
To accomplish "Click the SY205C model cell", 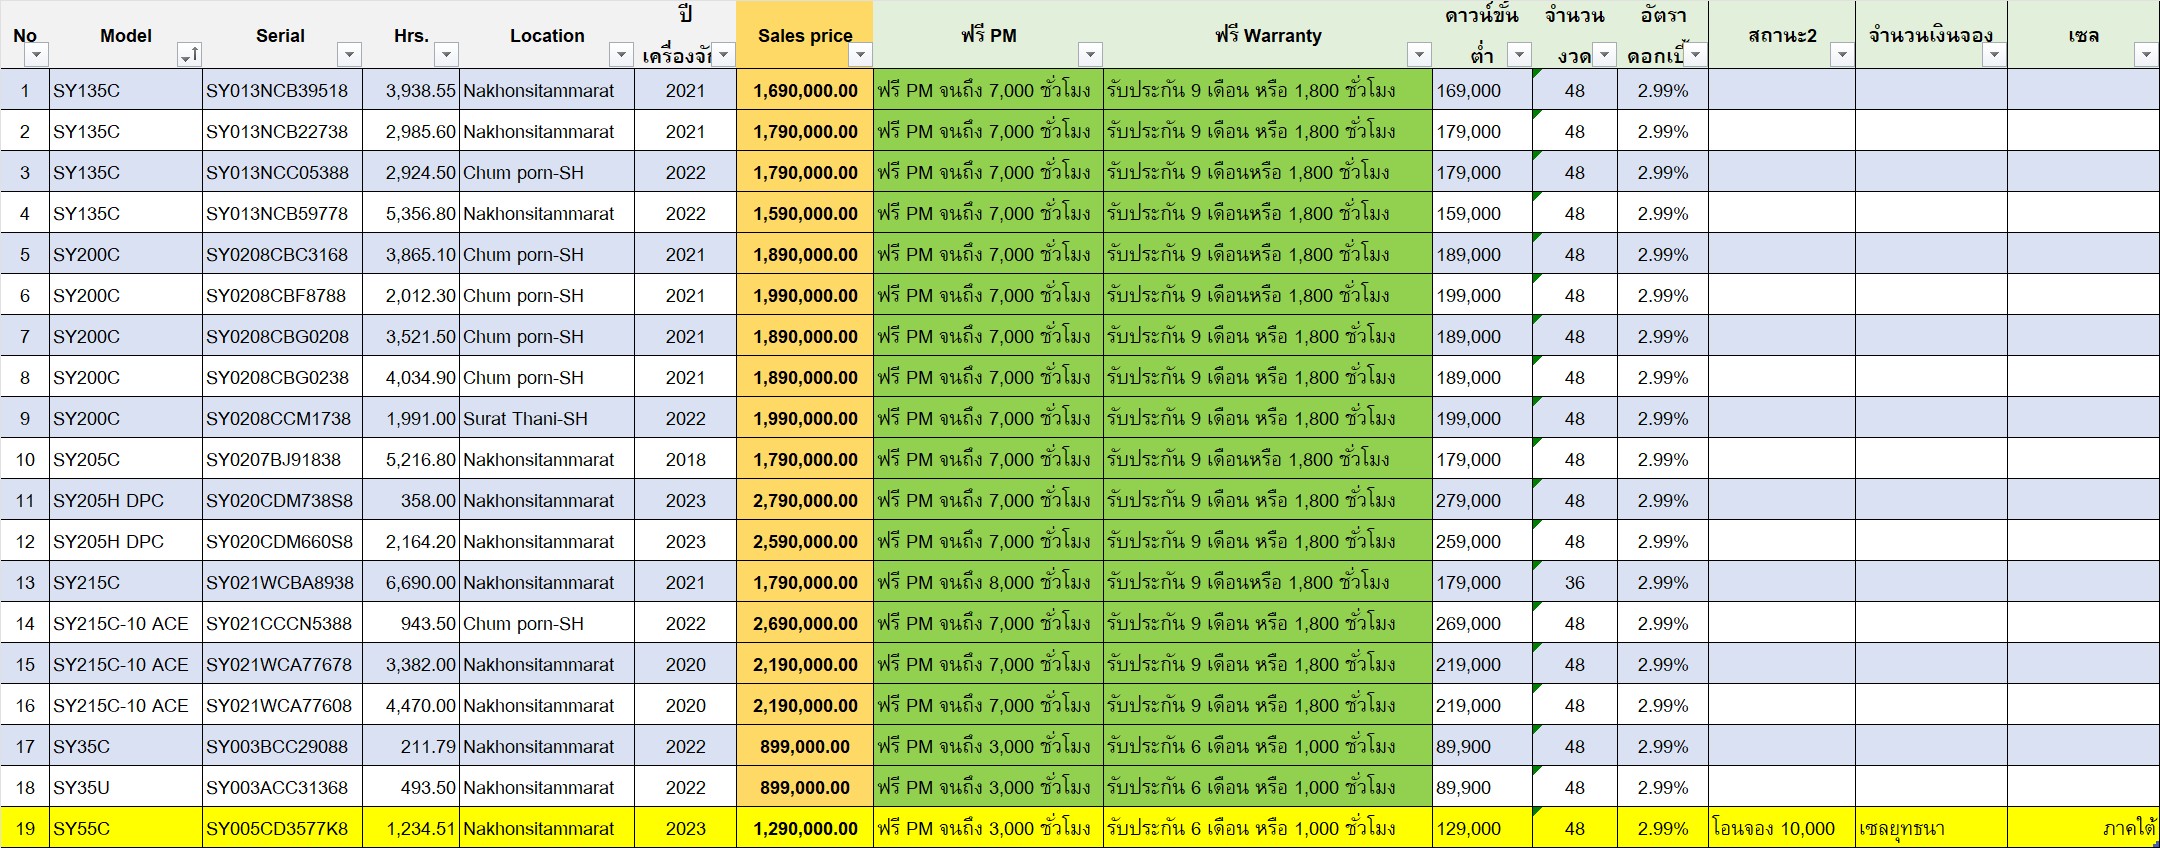I will click(126, 459).
